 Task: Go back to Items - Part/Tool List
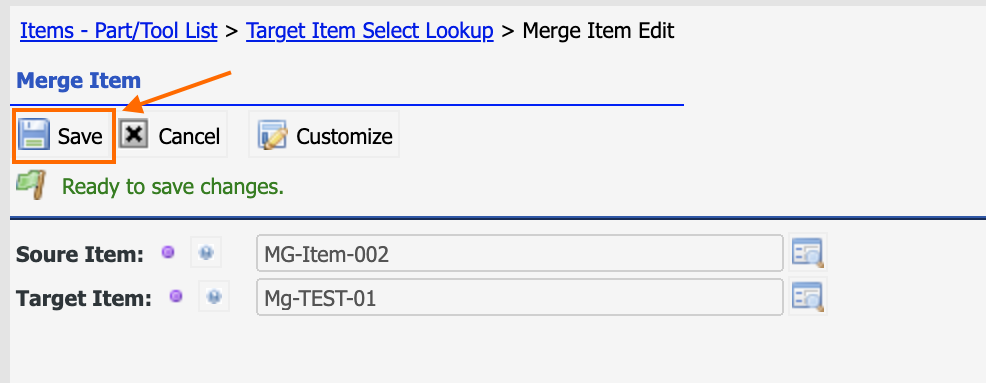pos(119,30)
